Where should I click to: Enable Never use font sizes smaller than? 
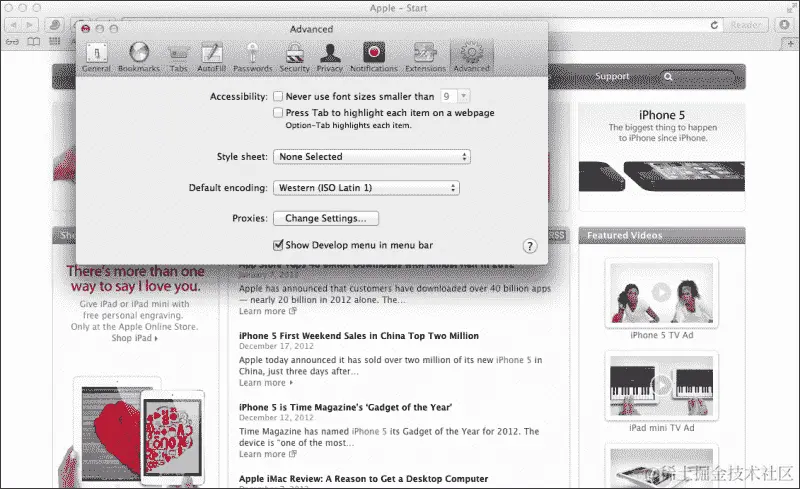pyautogui.click(x=278, y=96)
